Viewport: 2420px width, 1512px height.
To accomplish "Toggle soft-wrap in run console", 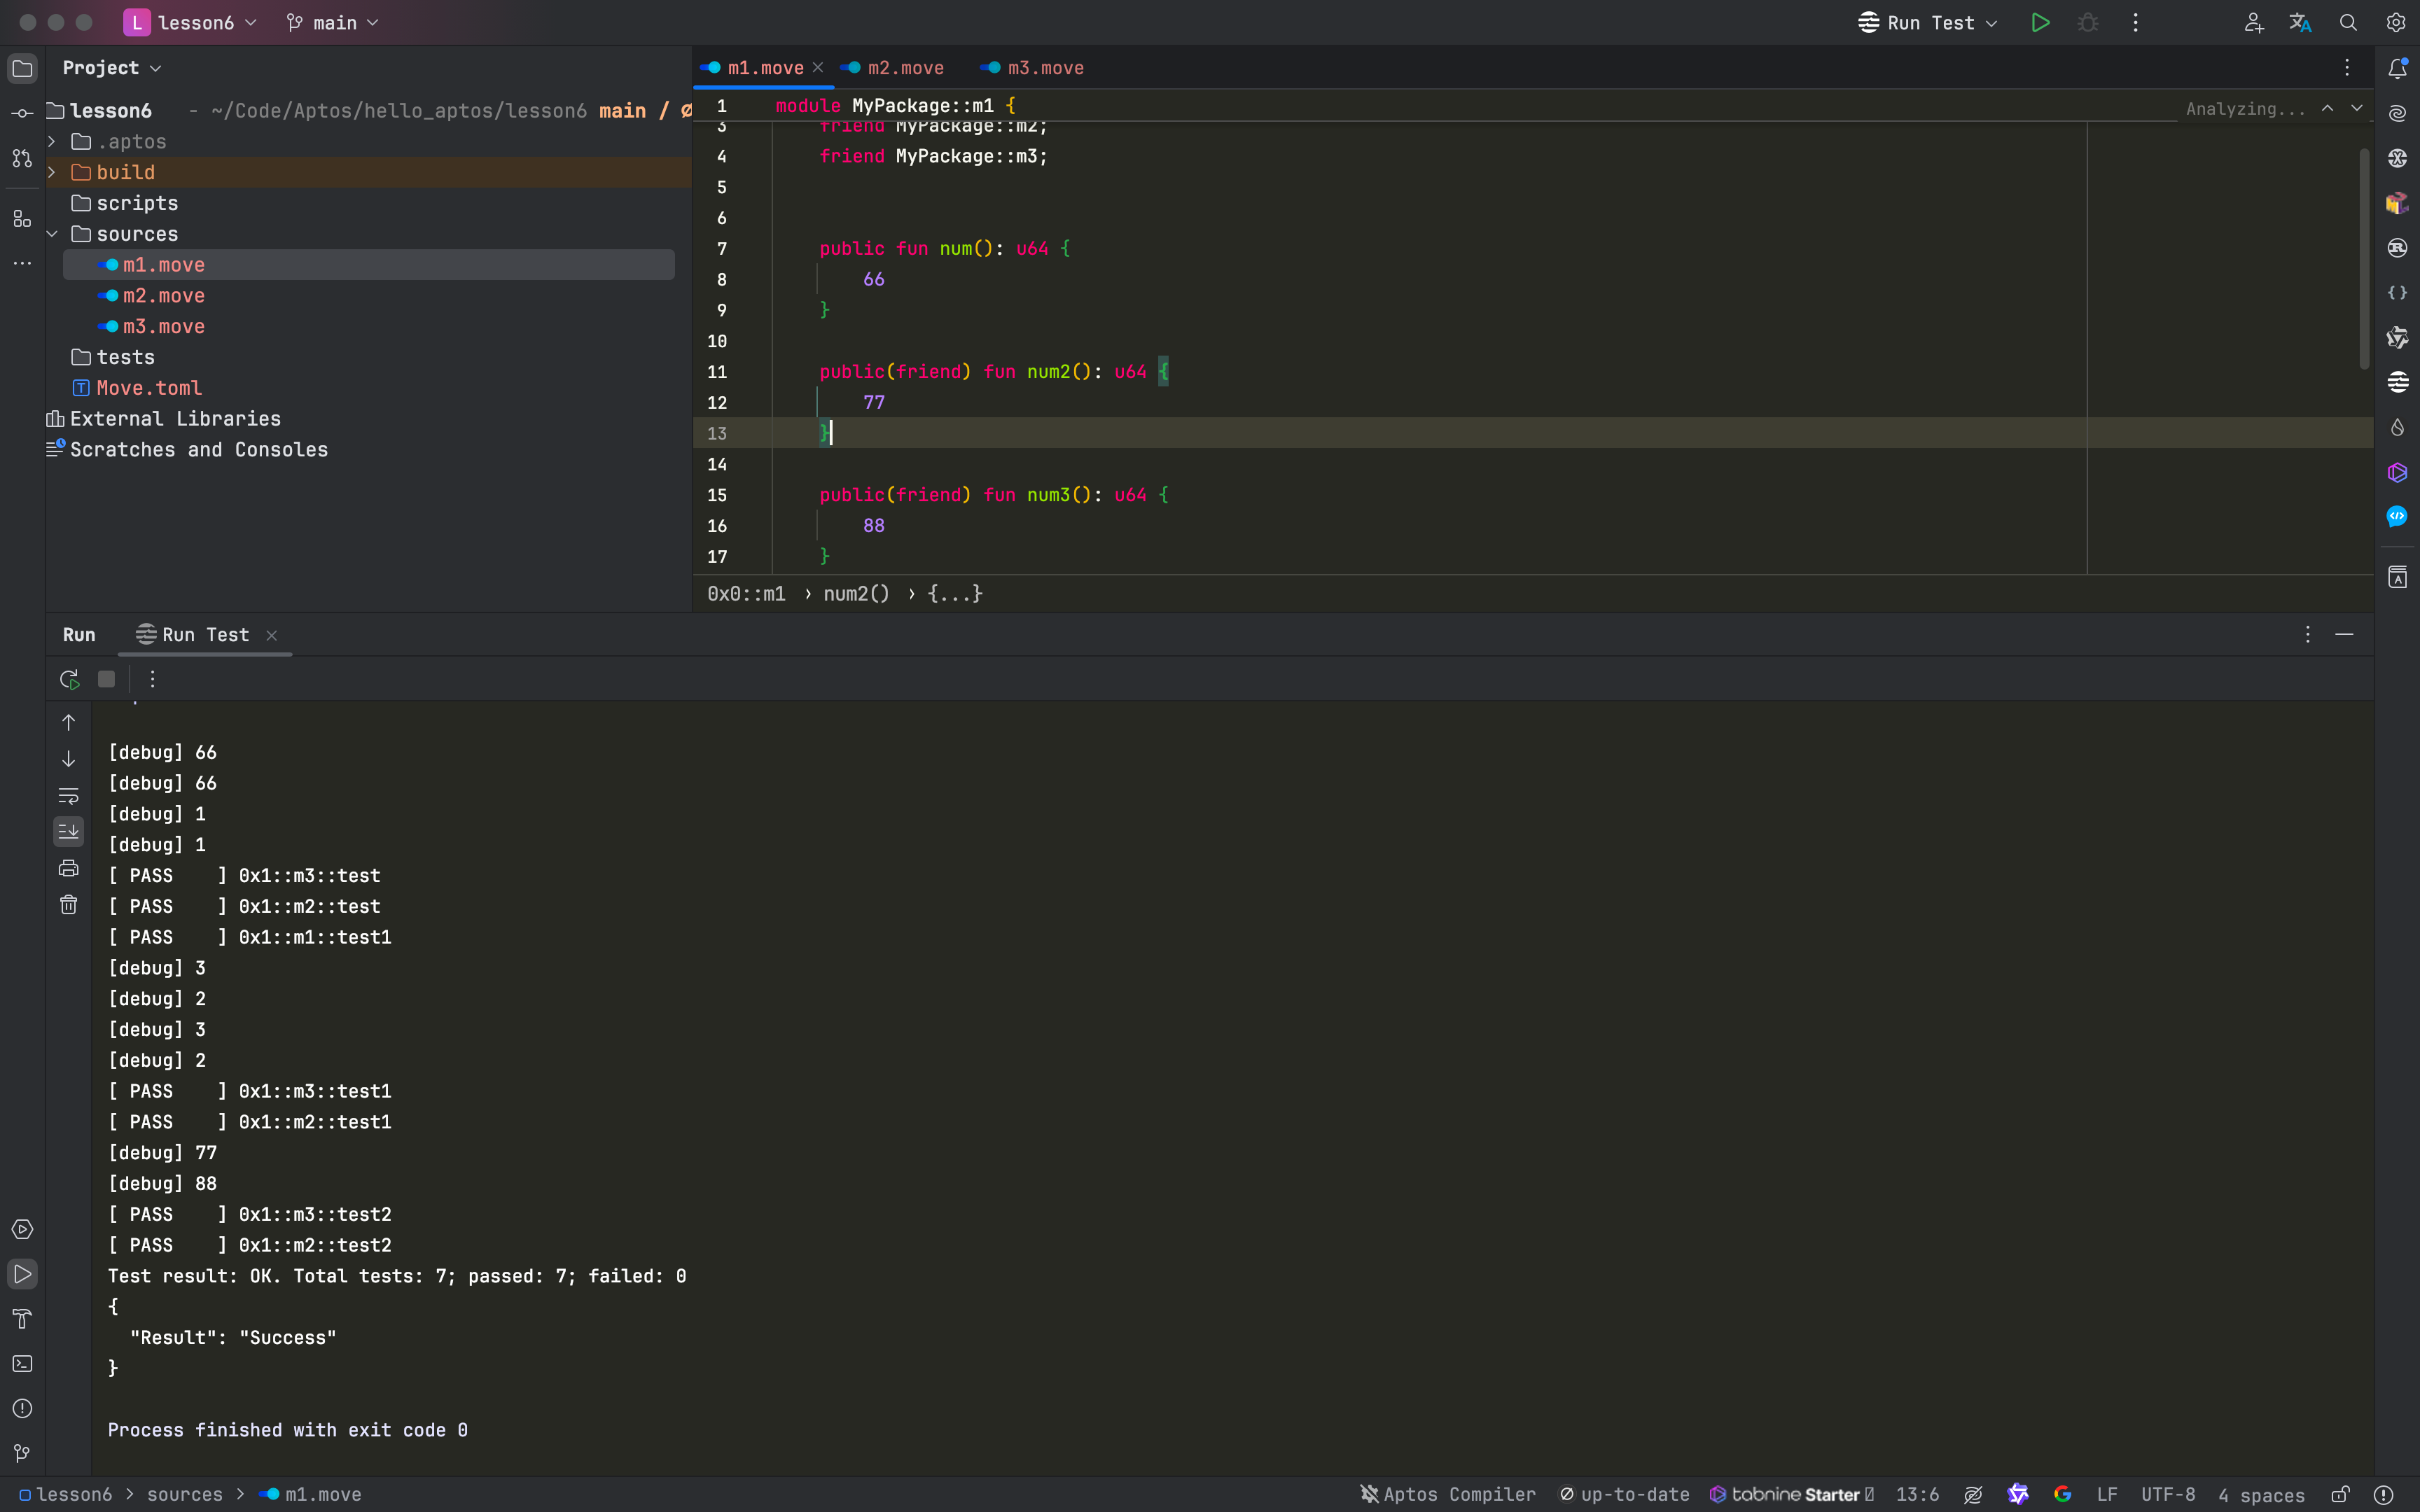I will click(x=68, y=796).
